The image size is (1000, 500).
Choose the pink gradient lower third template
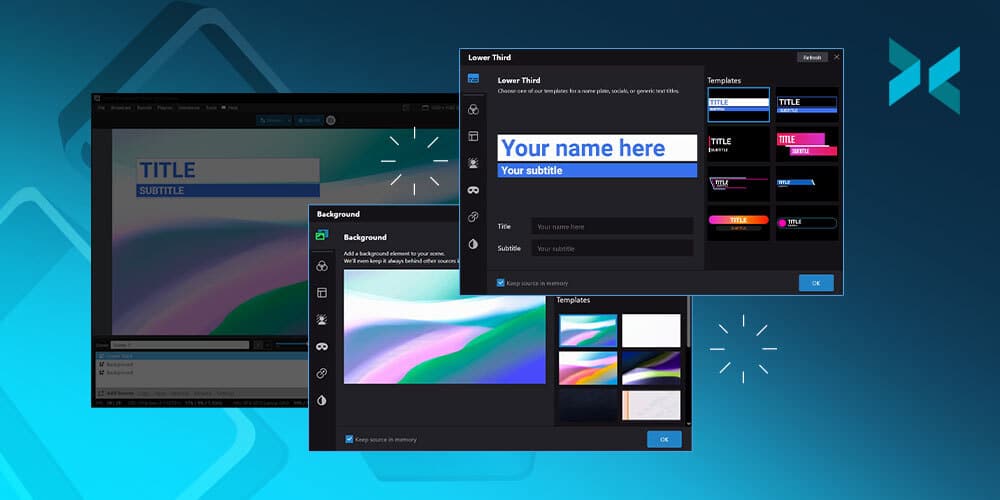pos(807,144)
